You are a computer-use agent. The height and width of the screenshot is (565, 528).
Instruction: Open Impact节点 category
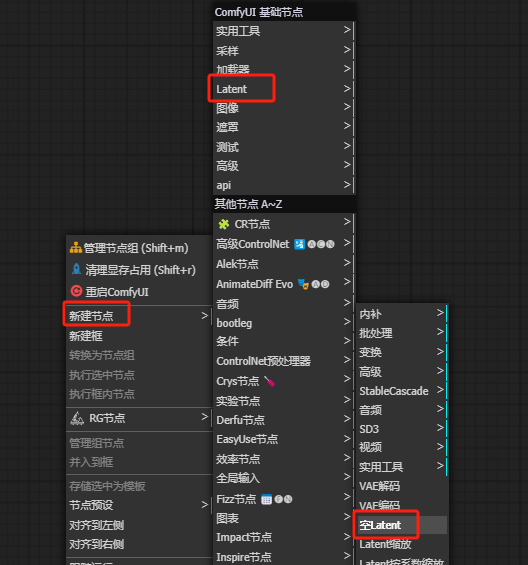(x=284, y=537)
